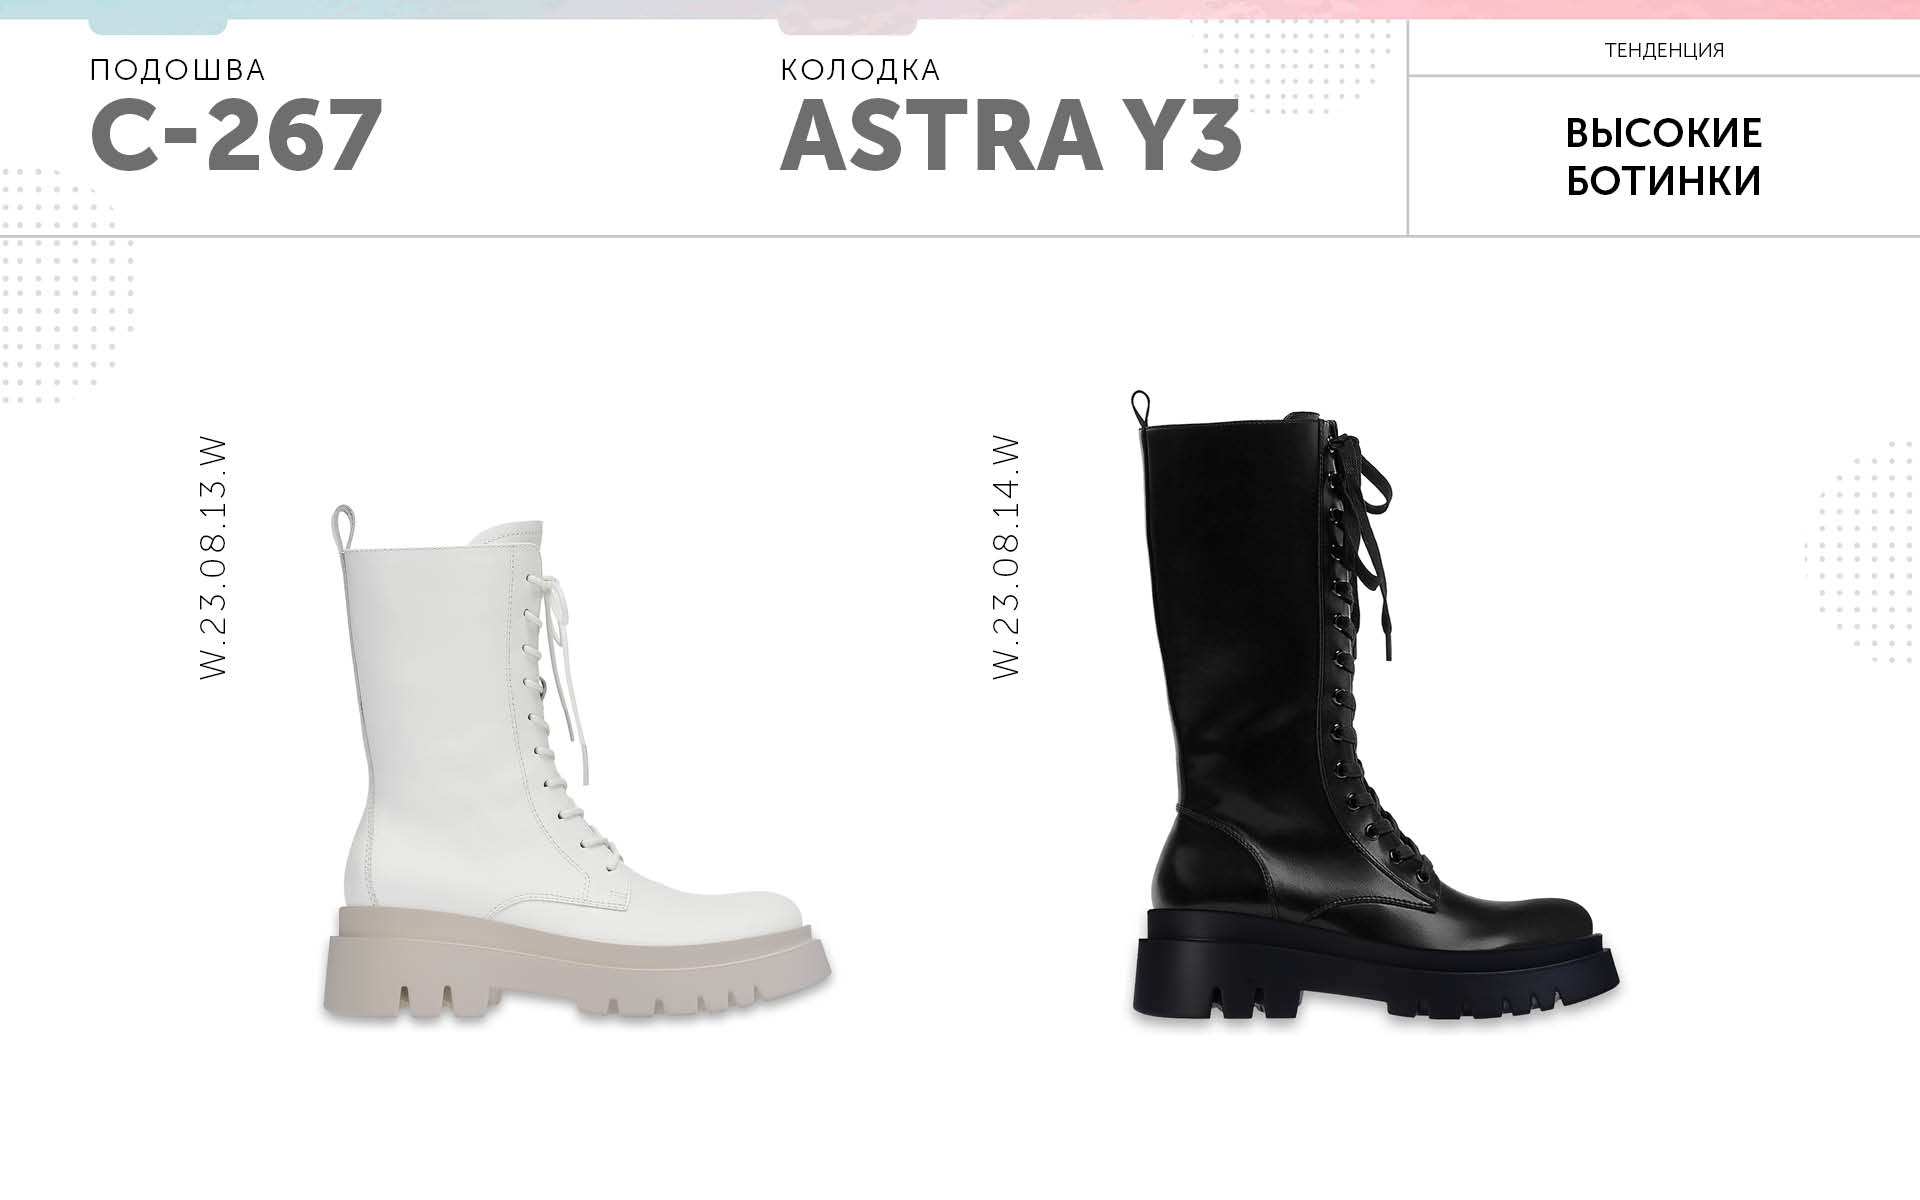Select the C-267 sole heading
The width and height of the screenshot is (1920, 1200).
click(236, 136)
